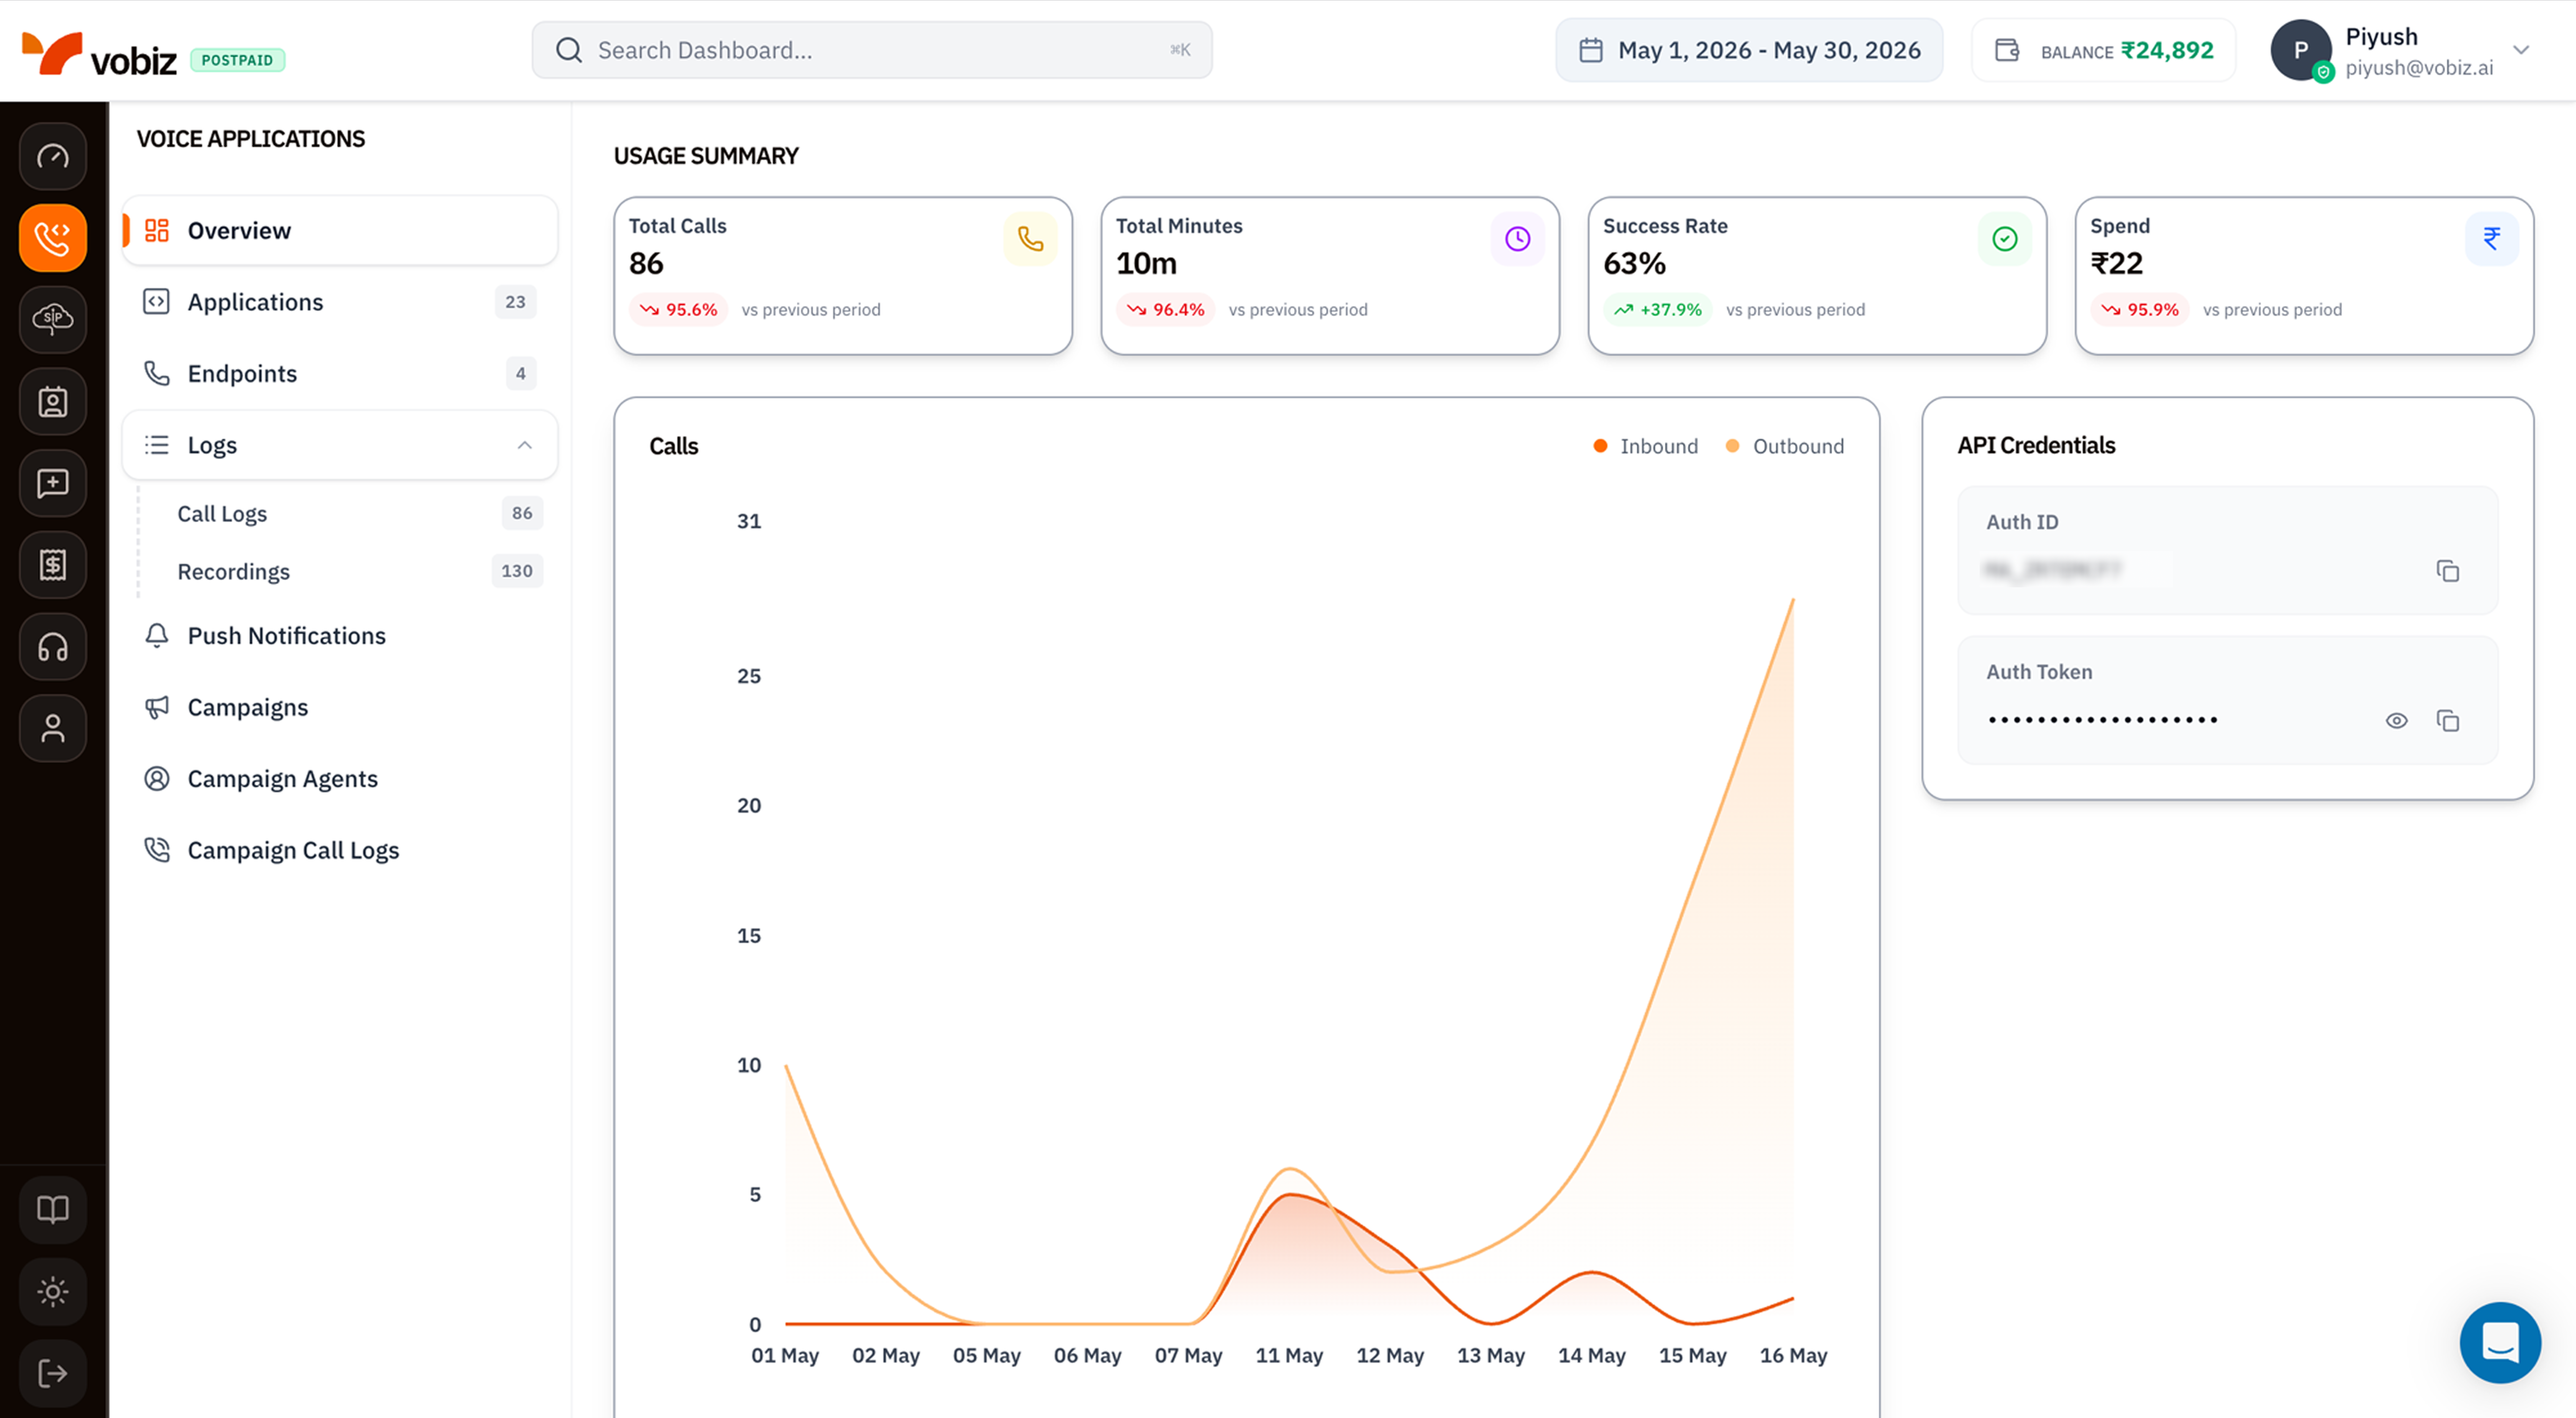The height and width of the screenshot is (1418, 2576).
Task: Click the Spend 95.9% change badge
Action: pos(2140,310)
